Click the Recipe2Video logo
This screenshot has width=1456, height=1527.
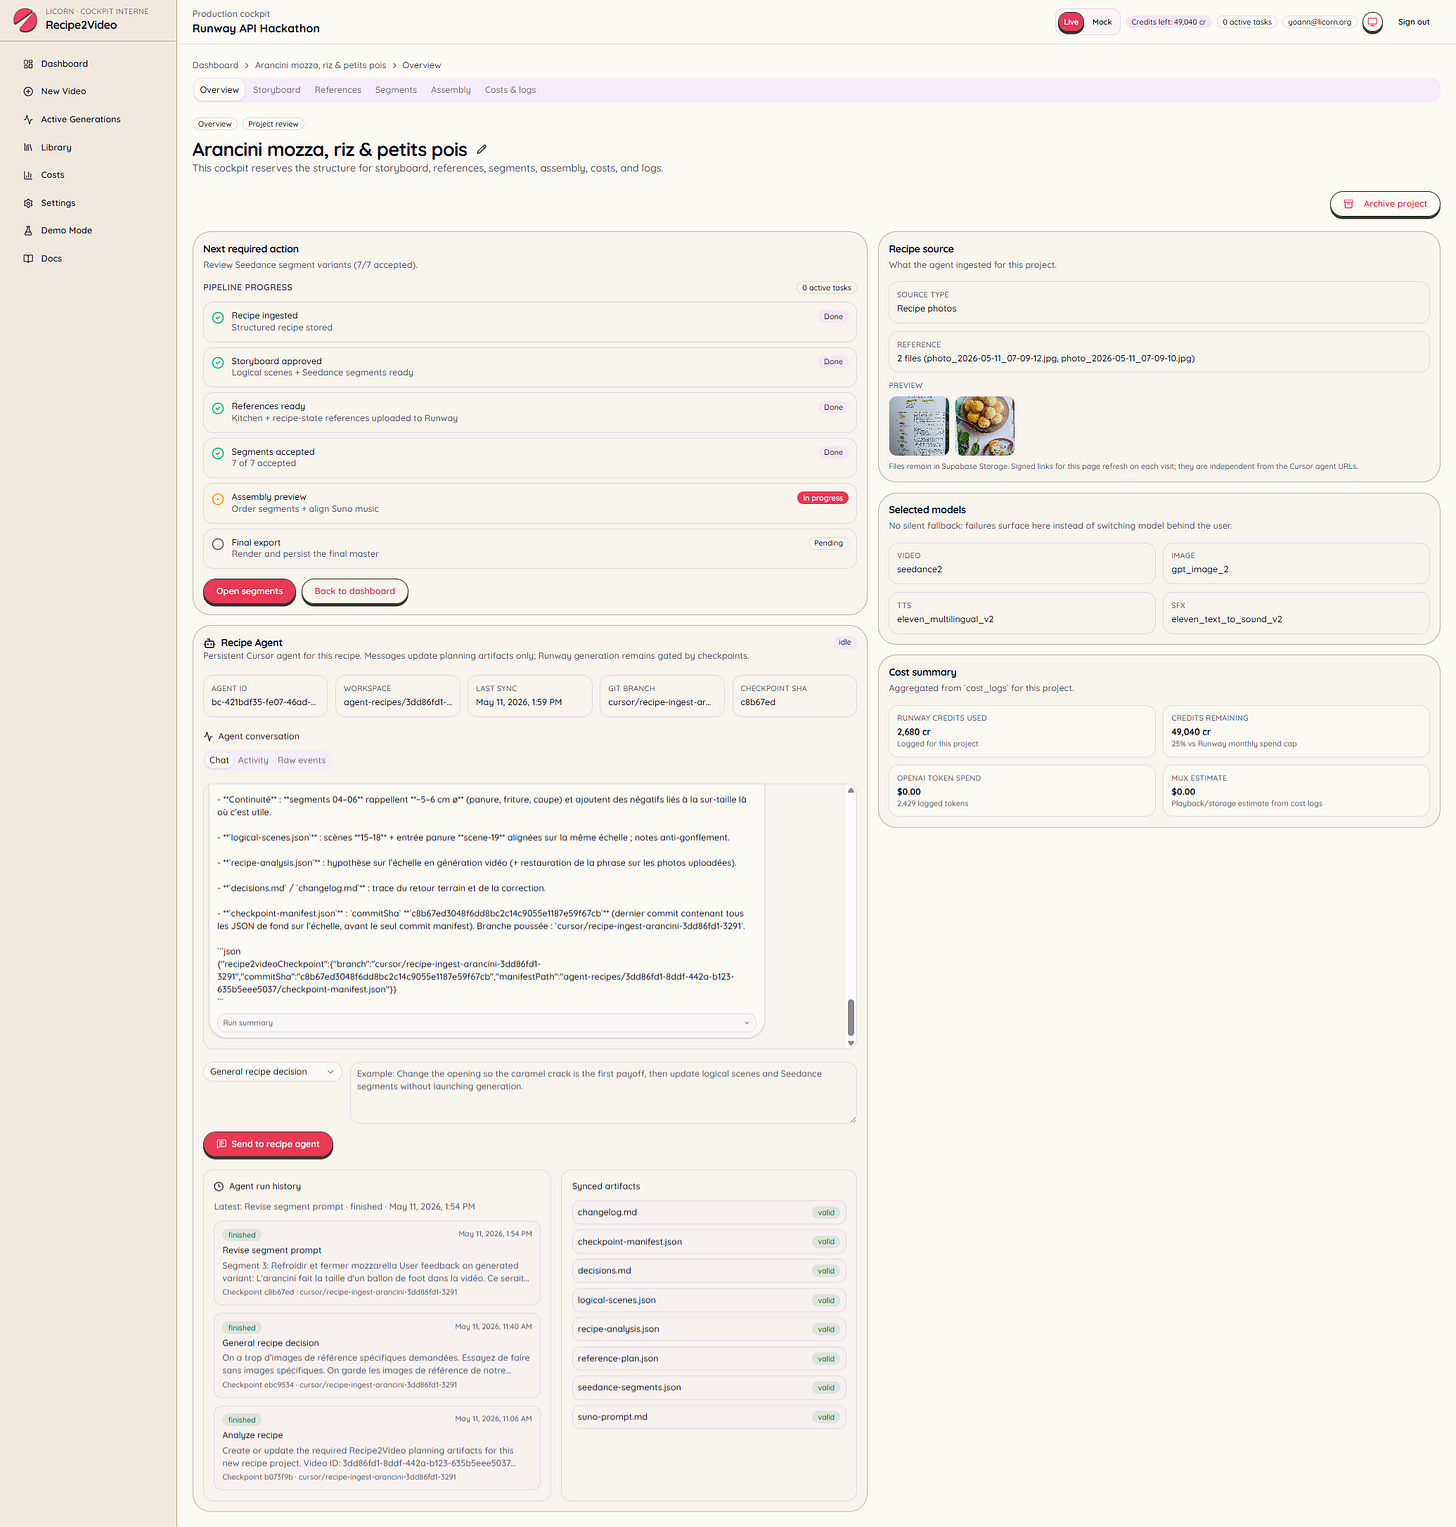click(25, 19)
